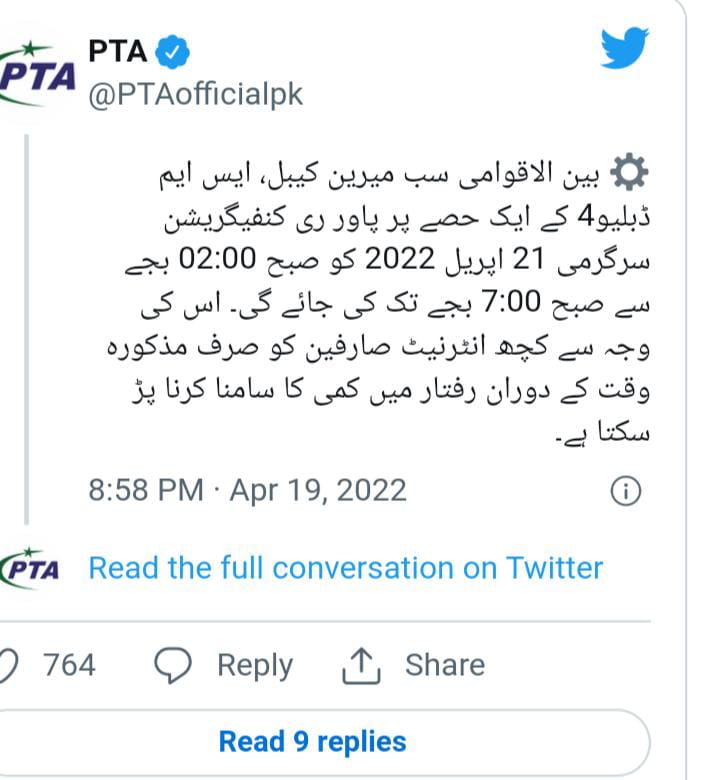Click the info circle icon
The height and width of the screenshot is (780, 720).
click(625, 491)
